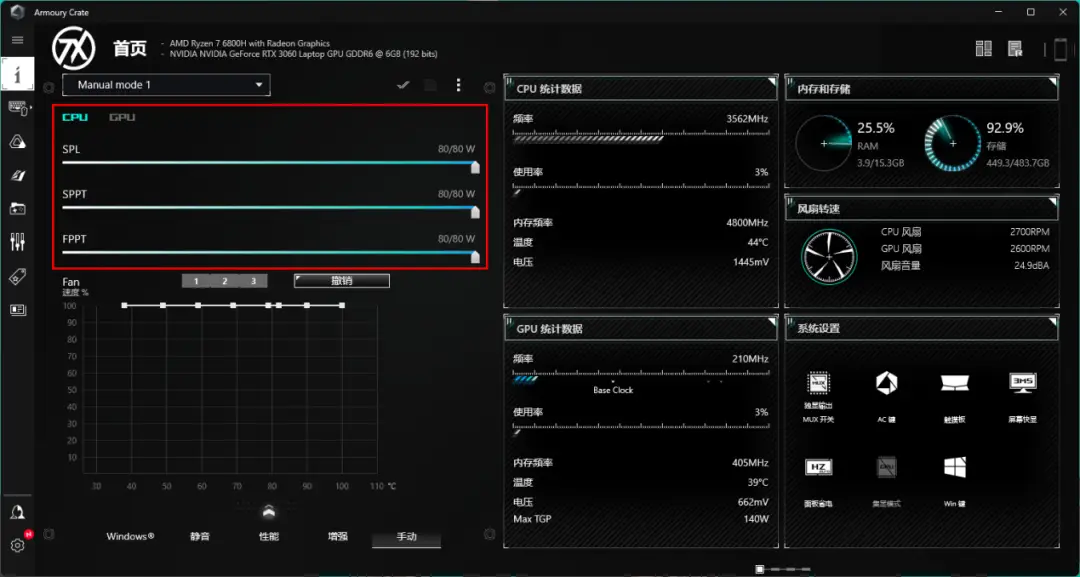
Task: Toggle the 触摸板 touchpad icon
Action: (955, 384)
